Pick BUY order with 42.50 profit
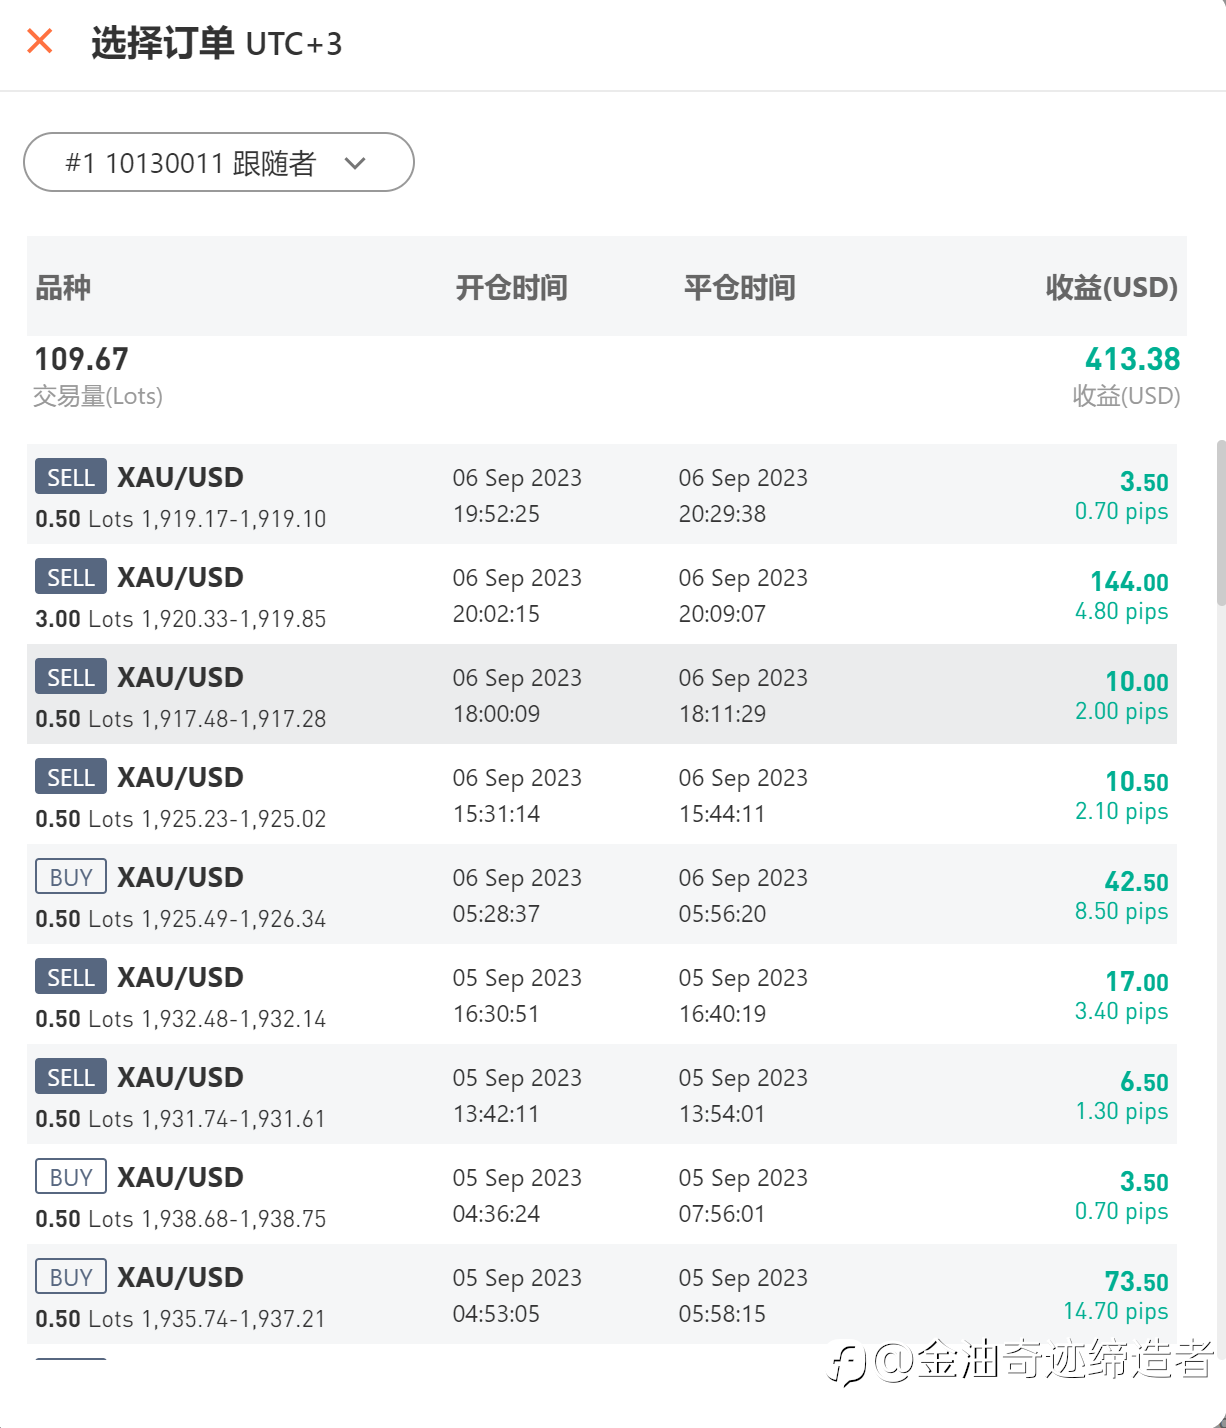The height and width of the screenshot is (1428, 1226). (x=602, y=894)
